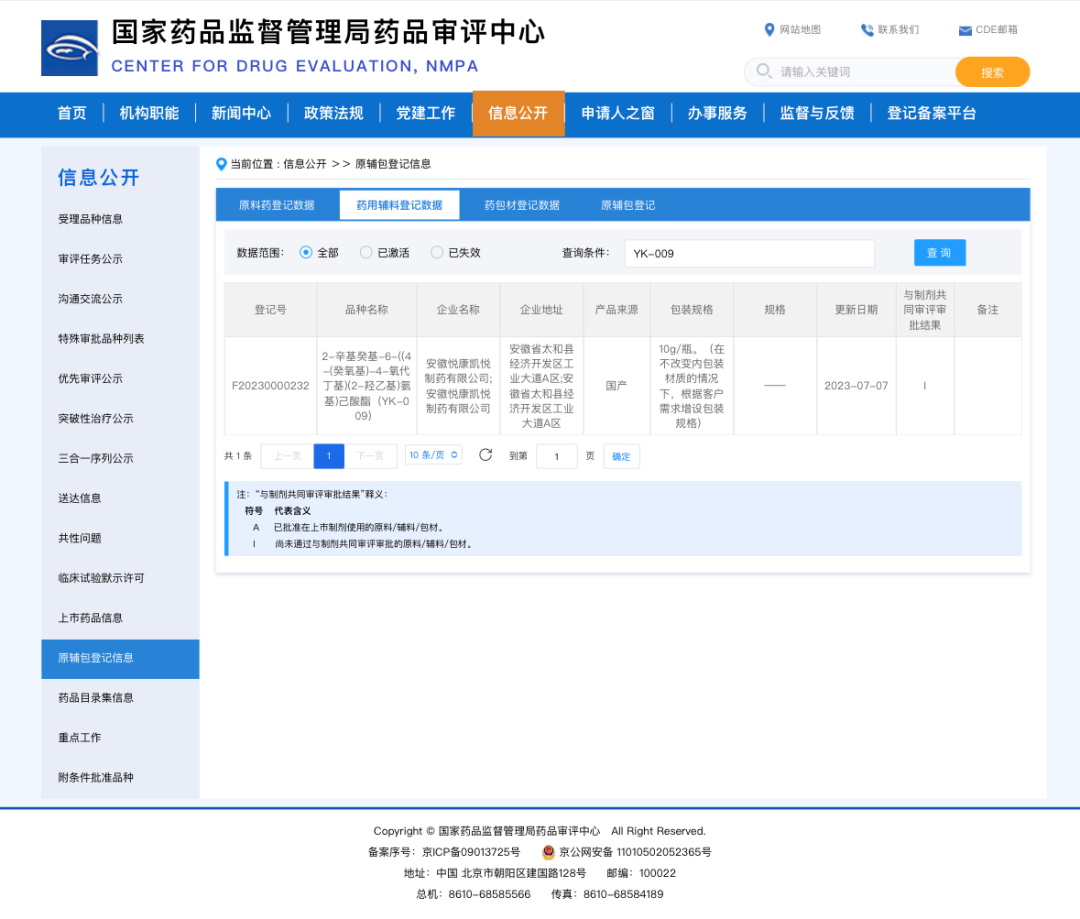Click the contact us phone icon
The height and width of the screenshot is (919, 1080).
[x=867, y=30]
